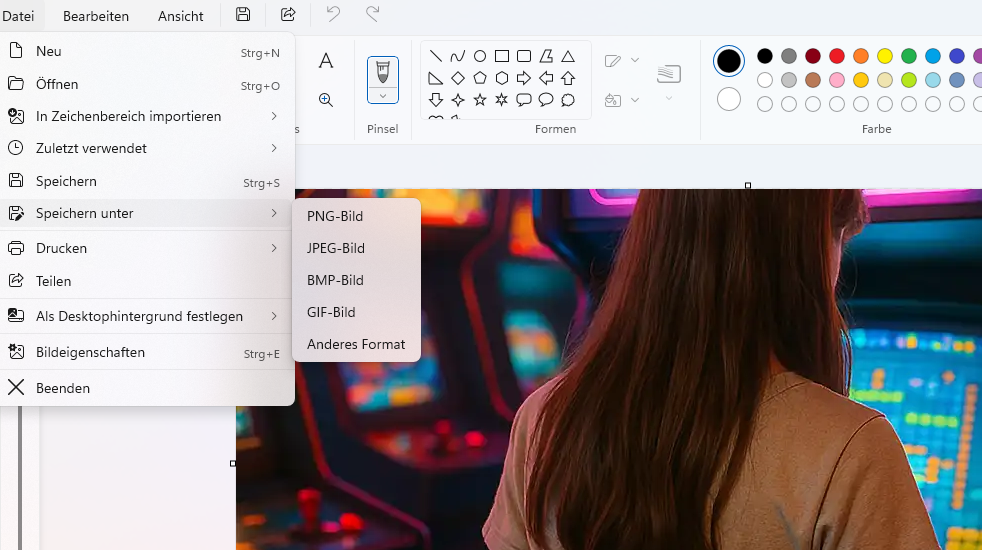This screenshot has width=982, height=550.
Task: Choose PNG-Bild from save submenu
Action: pyautogui.click(x=335, y=216)
